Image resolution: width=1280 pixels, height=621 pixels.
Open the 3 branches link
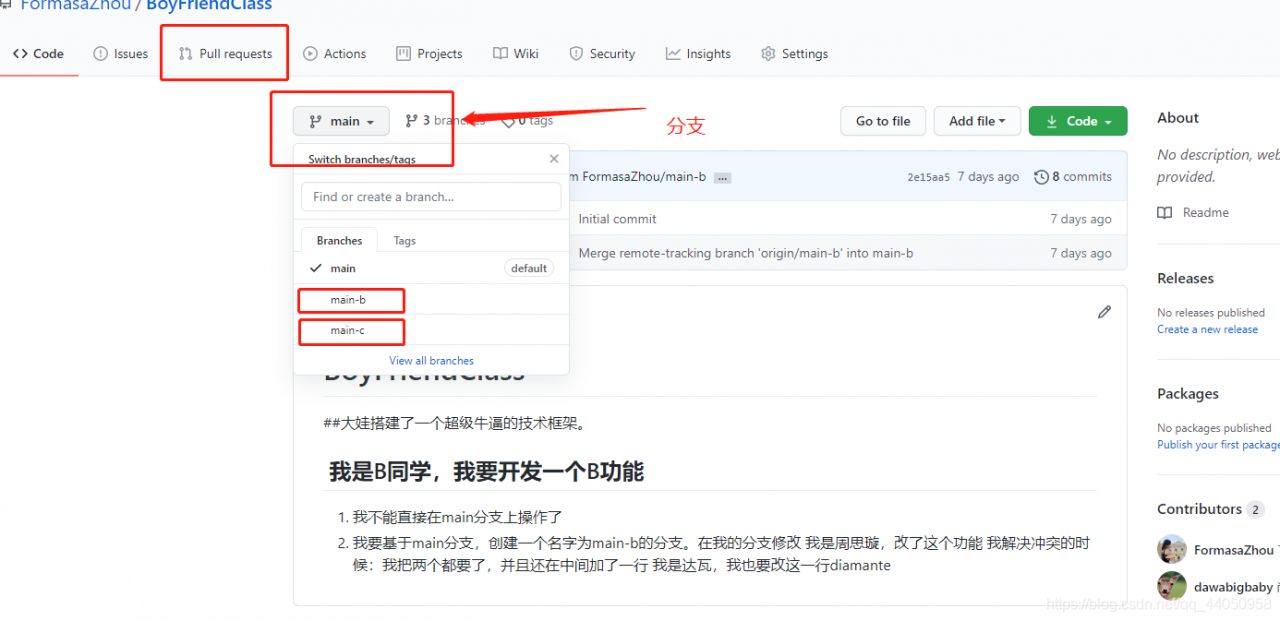coord(445,121)
